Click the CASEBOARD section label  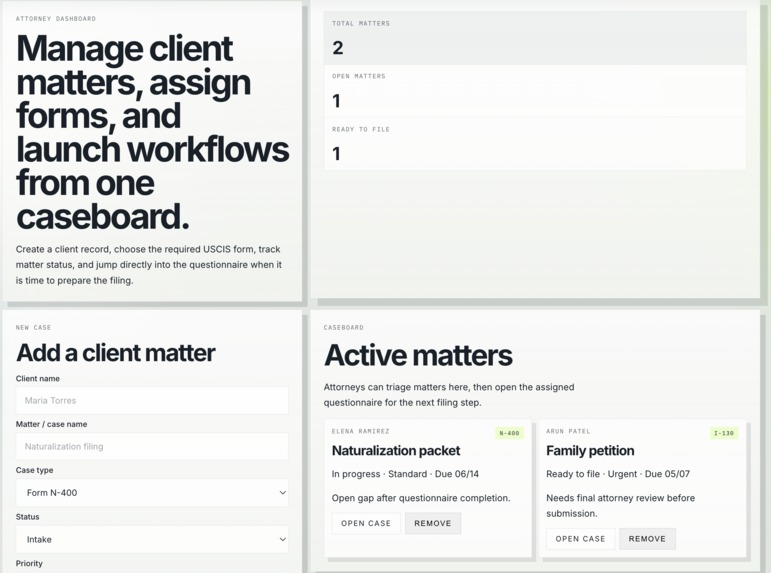[344, 328]
